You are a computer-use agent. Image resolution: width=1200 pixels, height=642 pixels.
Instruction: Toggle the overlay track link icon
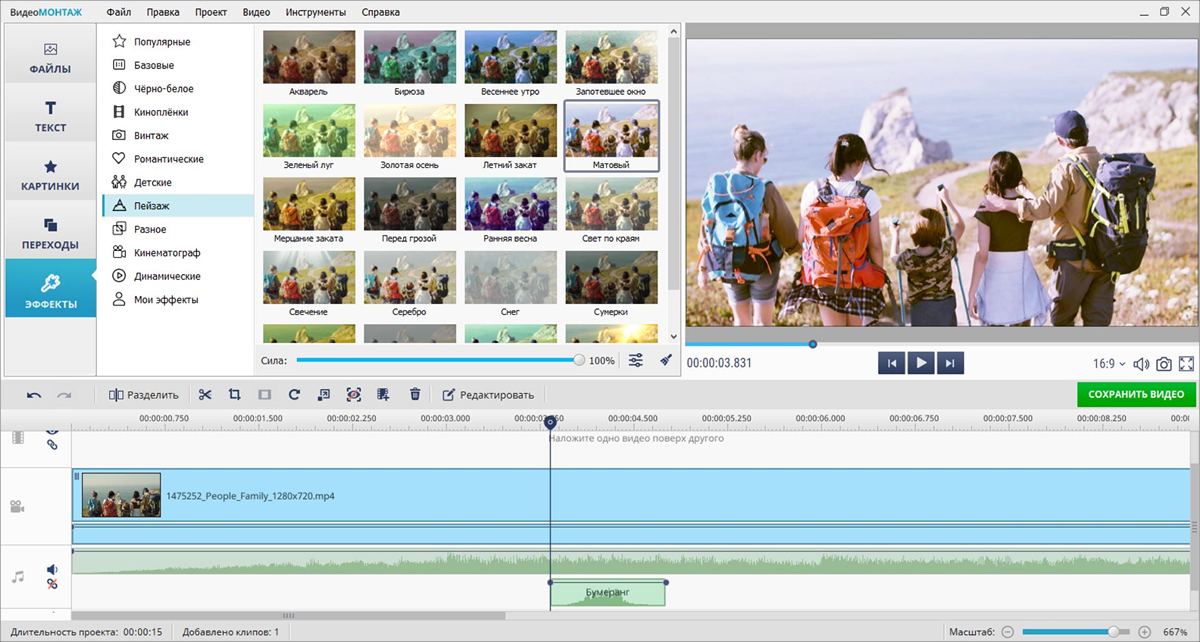click(52, 445)
